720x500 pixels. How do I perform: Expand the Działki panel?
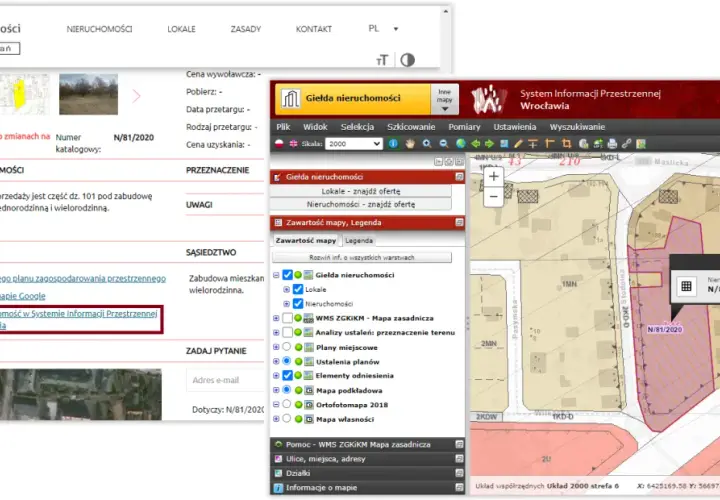click(x=367, y=473)
